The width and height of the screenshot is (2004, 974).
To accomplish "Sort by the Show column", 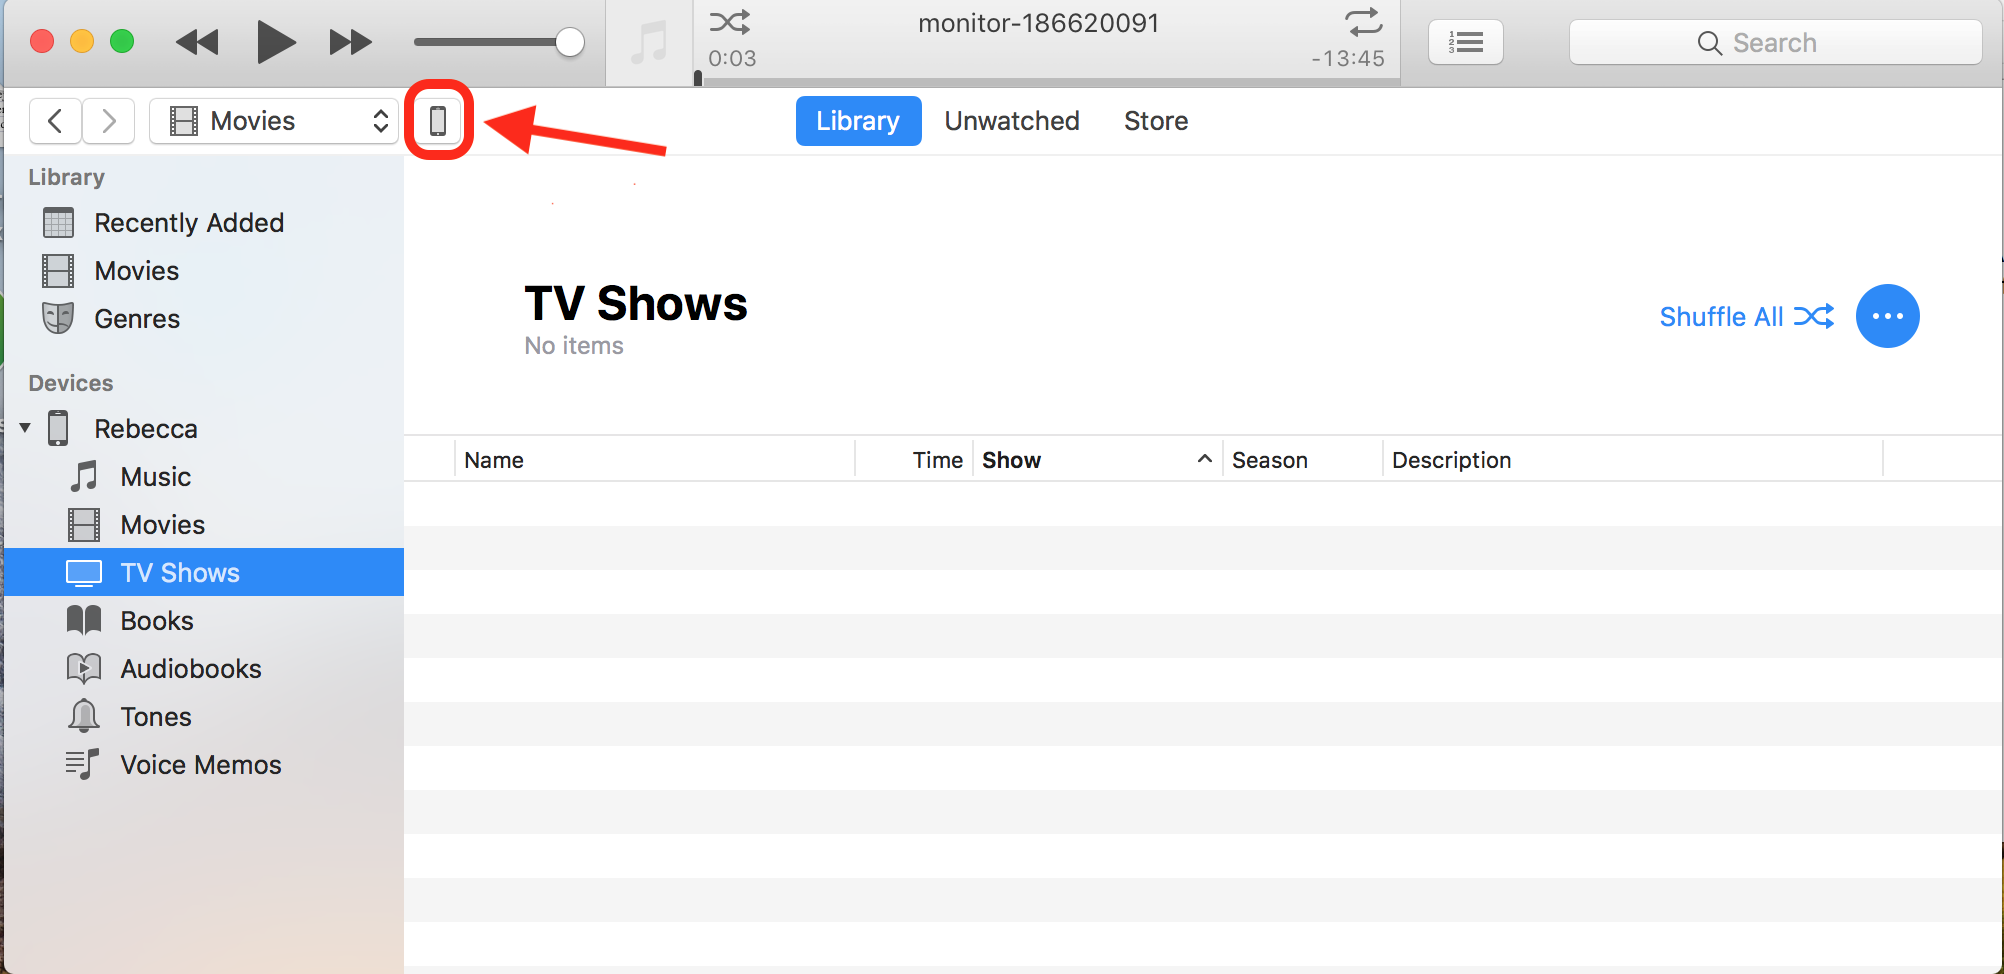I will point(1098,460).
